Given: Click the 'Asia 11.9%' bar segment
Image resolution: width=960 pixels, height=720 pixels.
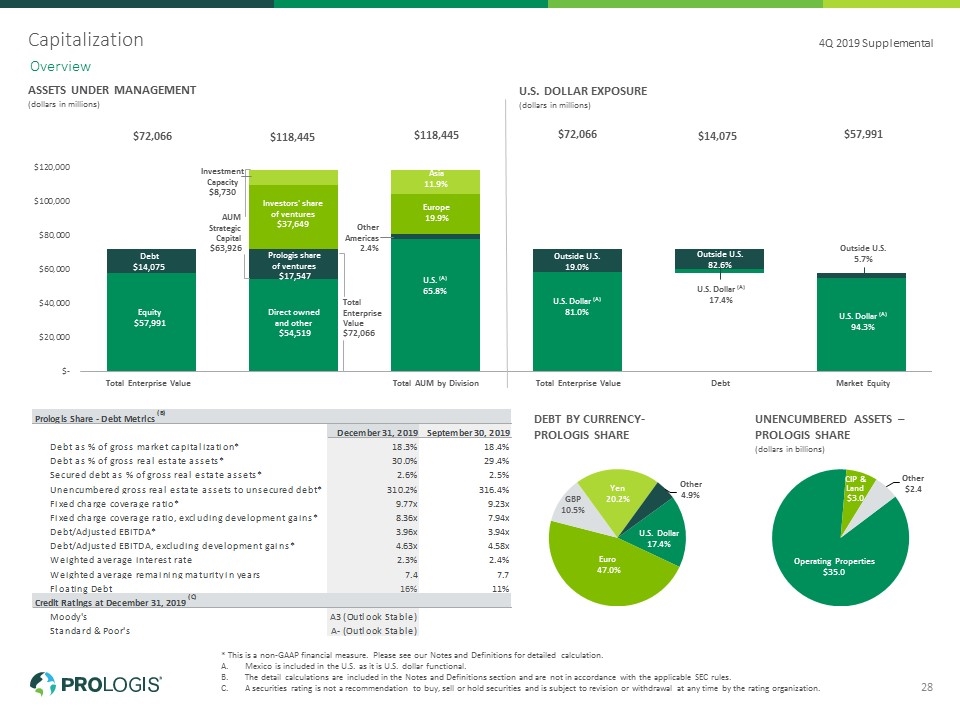Looking at the screenshot, I should 435,181.
